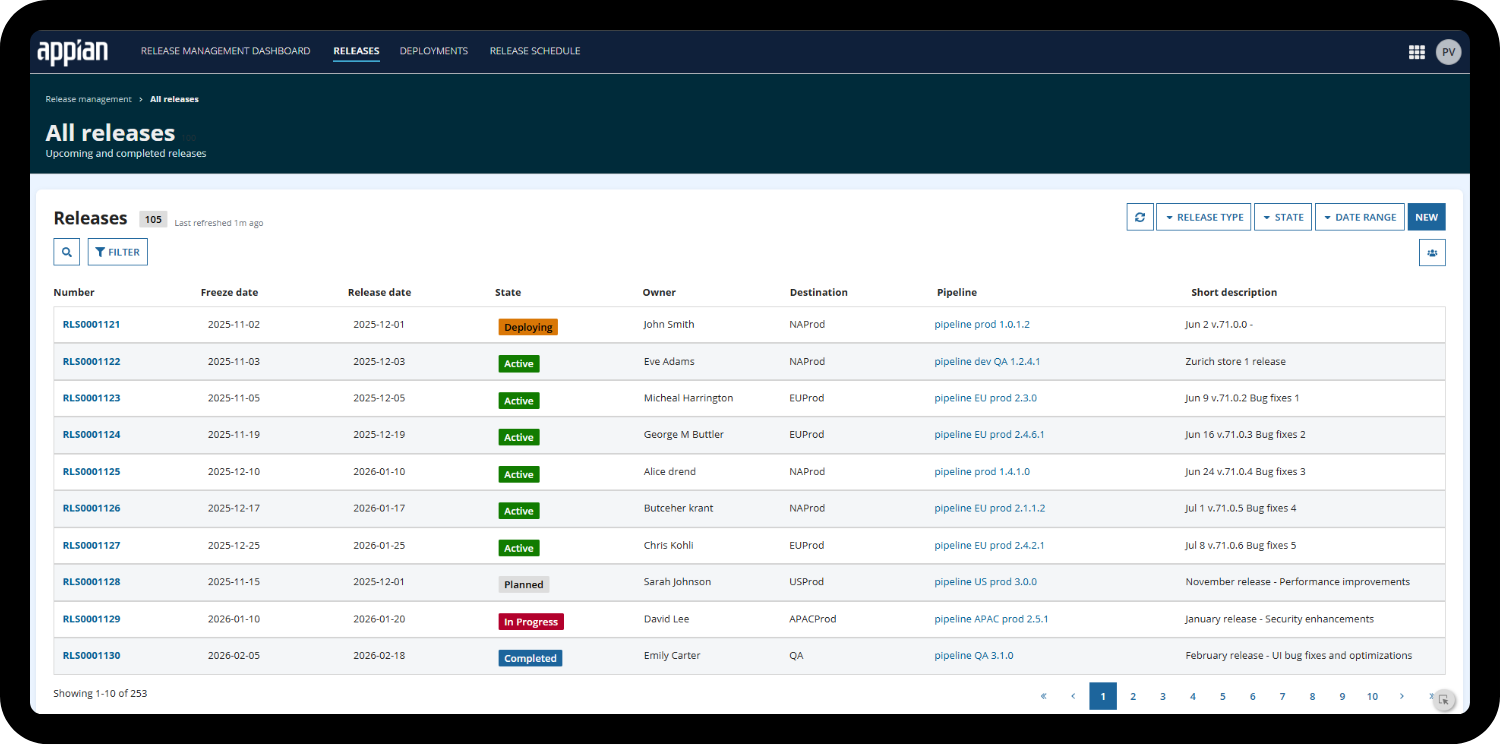Image resolution: width=1500 pixels, height=747 pixels.
Task: Click the Deploying state badge
Action: [528, 327]
